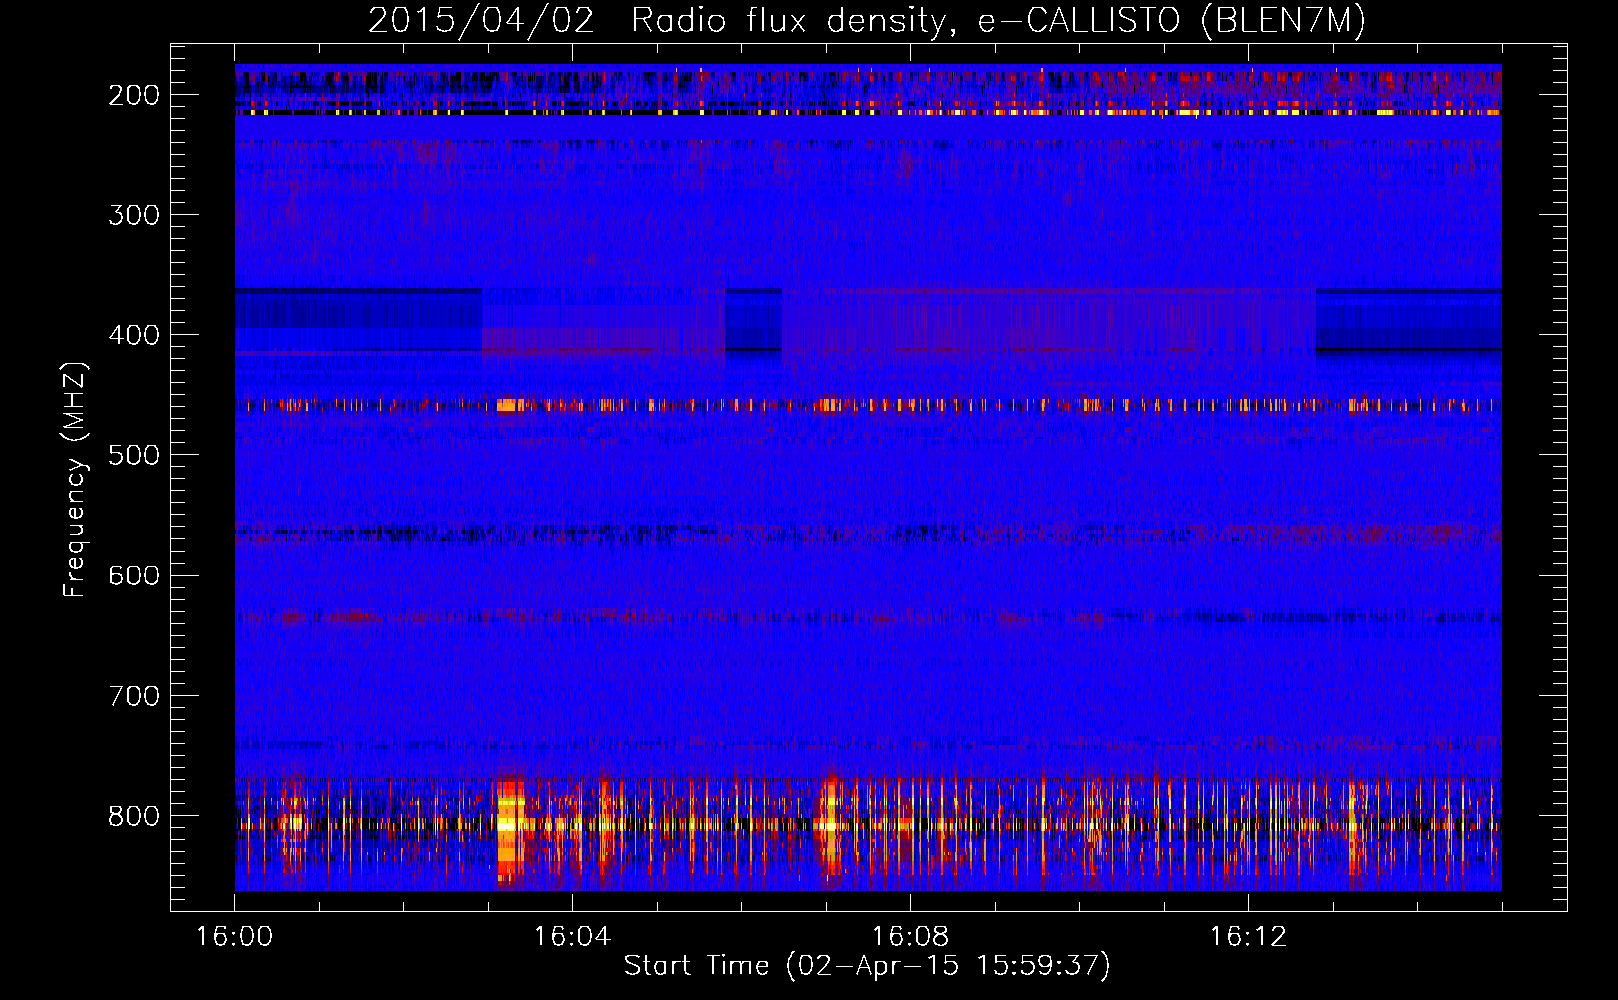Click the 16:08 time tick label
This screenshot has height=1000, width=1618.
[x=910, y=936]
